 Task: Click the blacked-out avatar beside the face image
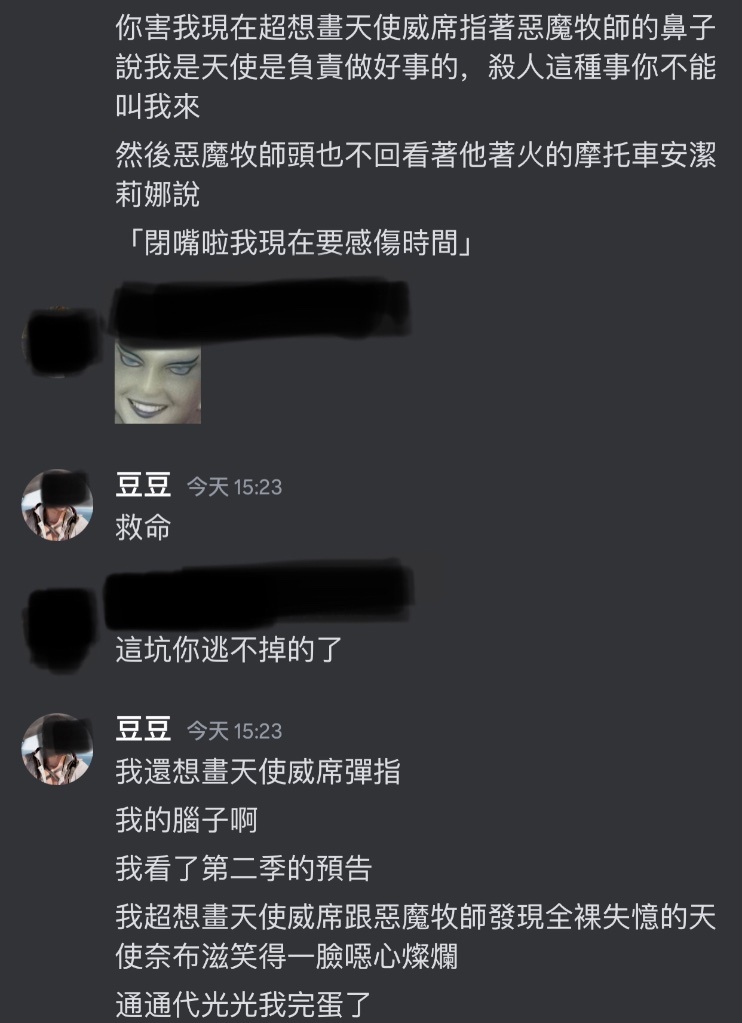(60, 341)
